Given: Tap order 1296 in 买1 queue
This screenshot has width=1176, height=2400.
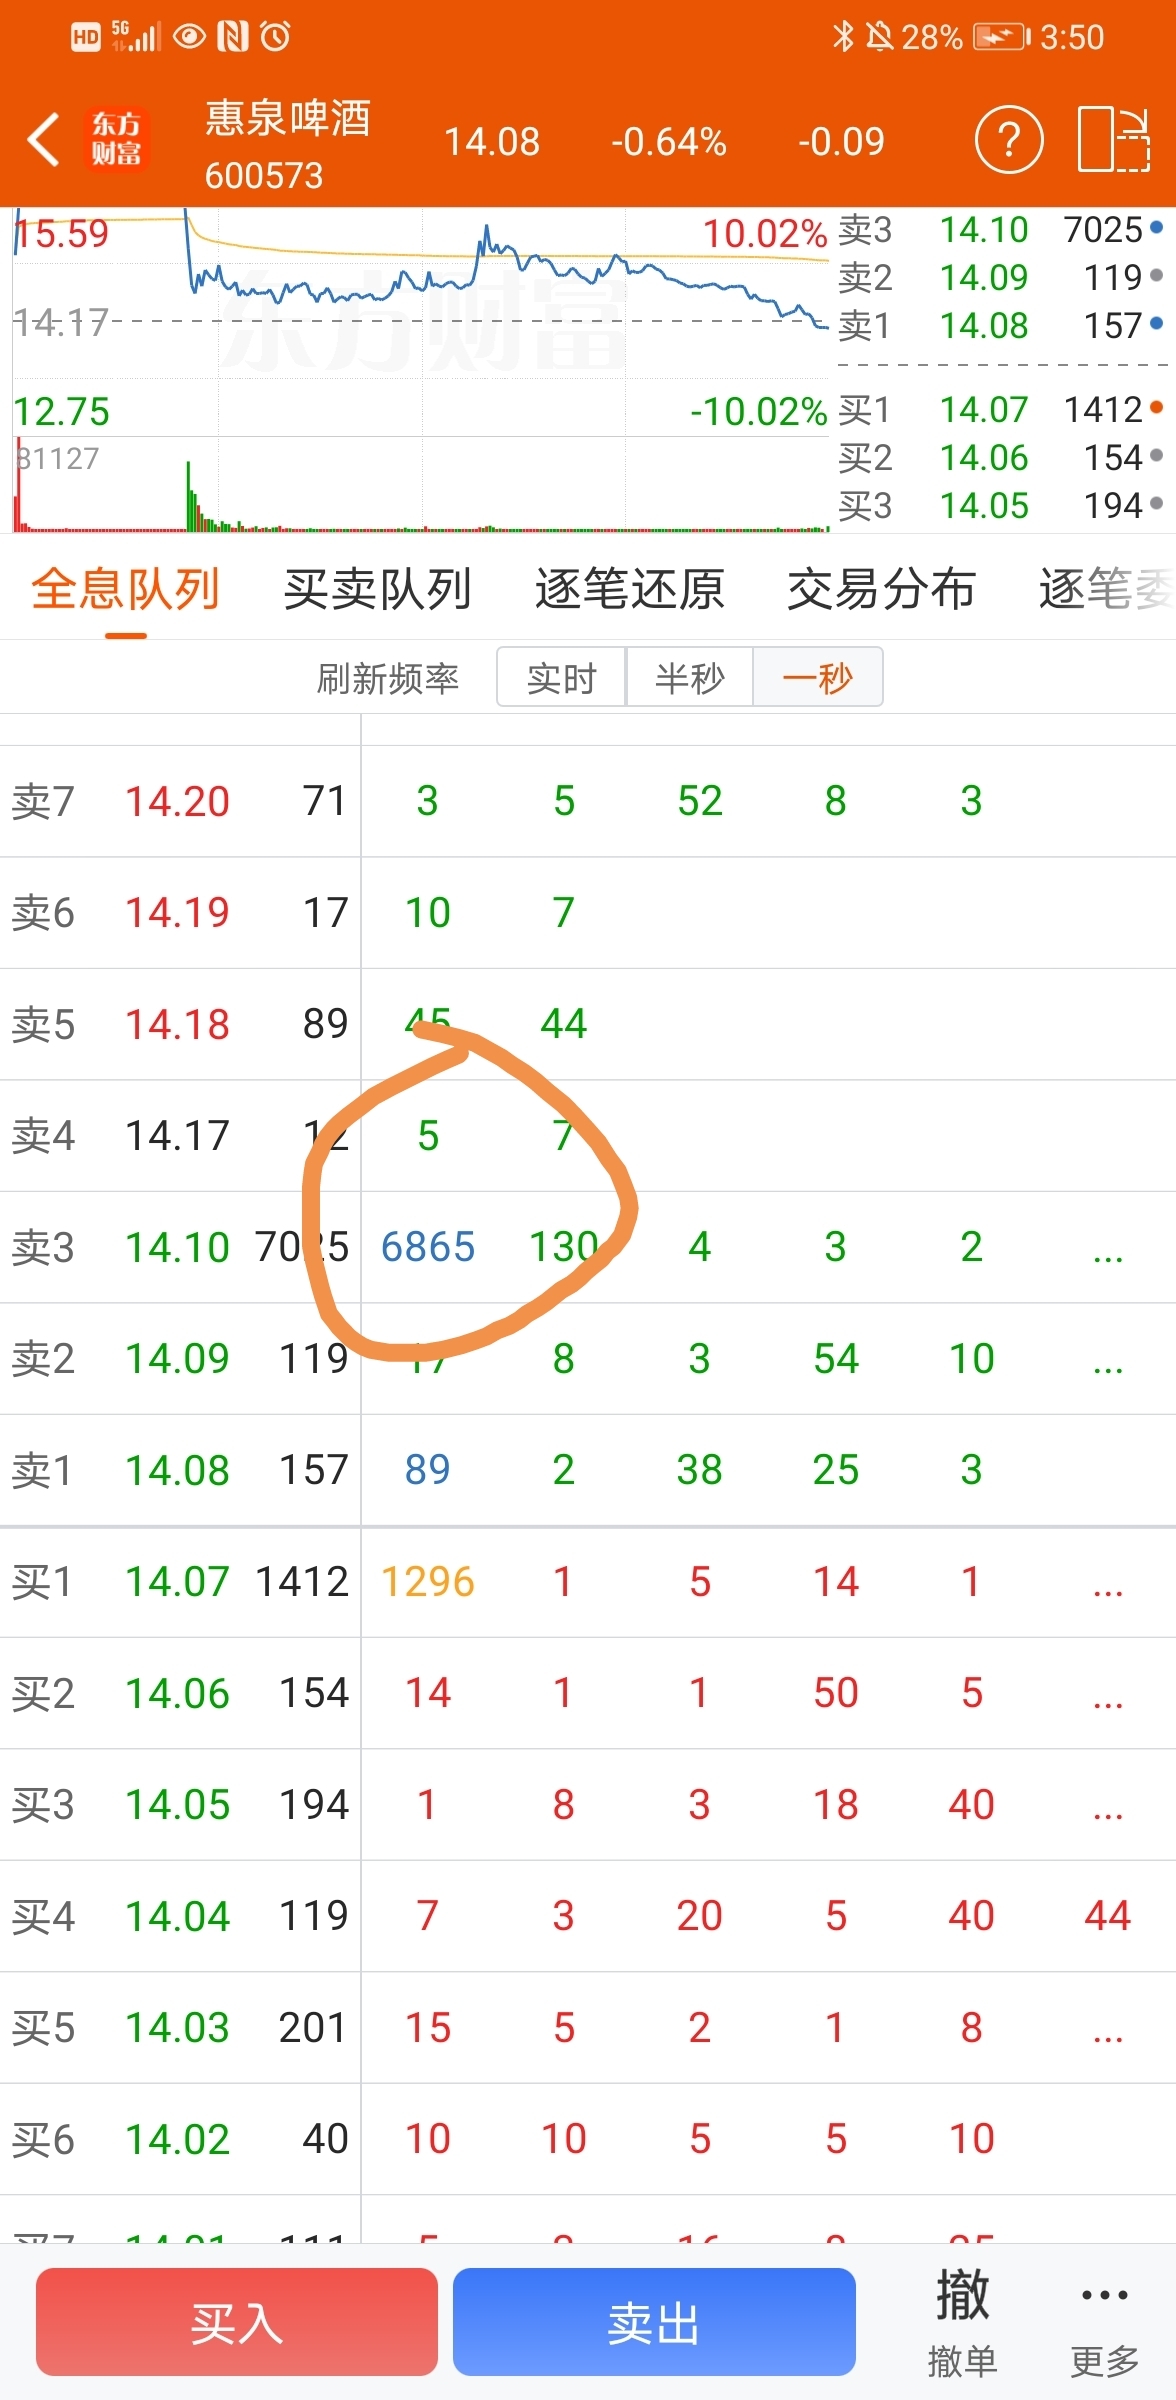Looking at the screenshot, I should point(428,1582).
